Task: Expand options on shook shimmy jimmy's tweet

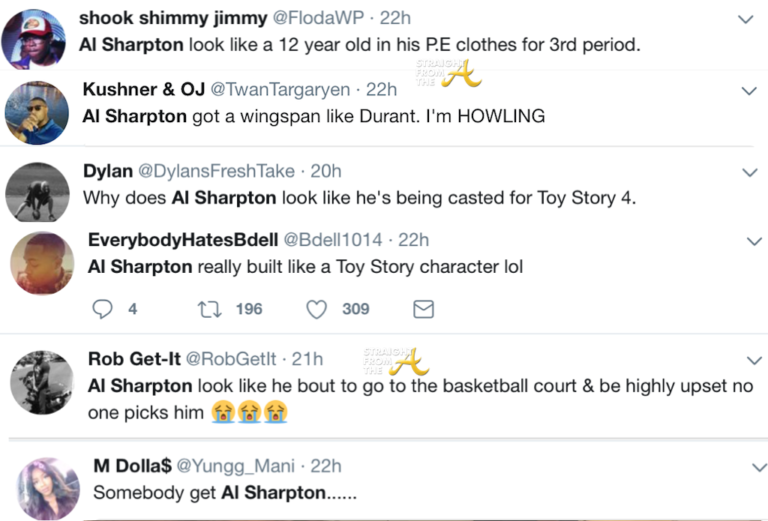Action: pyautogui.click(x=745, y=19)
